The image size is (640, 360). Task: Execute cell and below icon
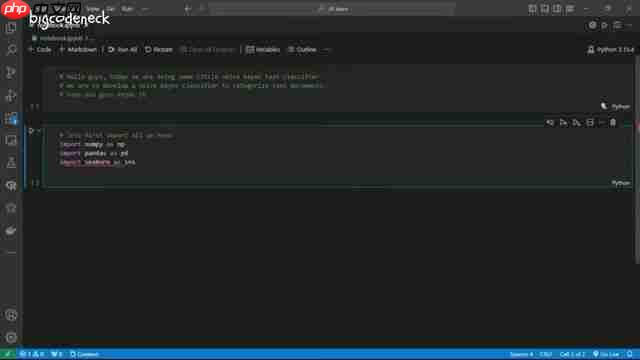tap(576, 122)
